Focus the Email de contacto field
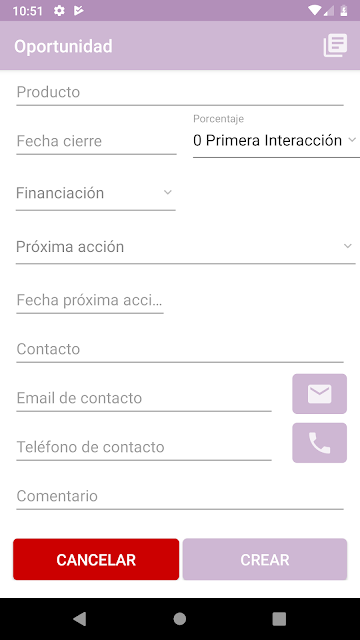The width and height of the screenshot is (360, 640). 144,398
